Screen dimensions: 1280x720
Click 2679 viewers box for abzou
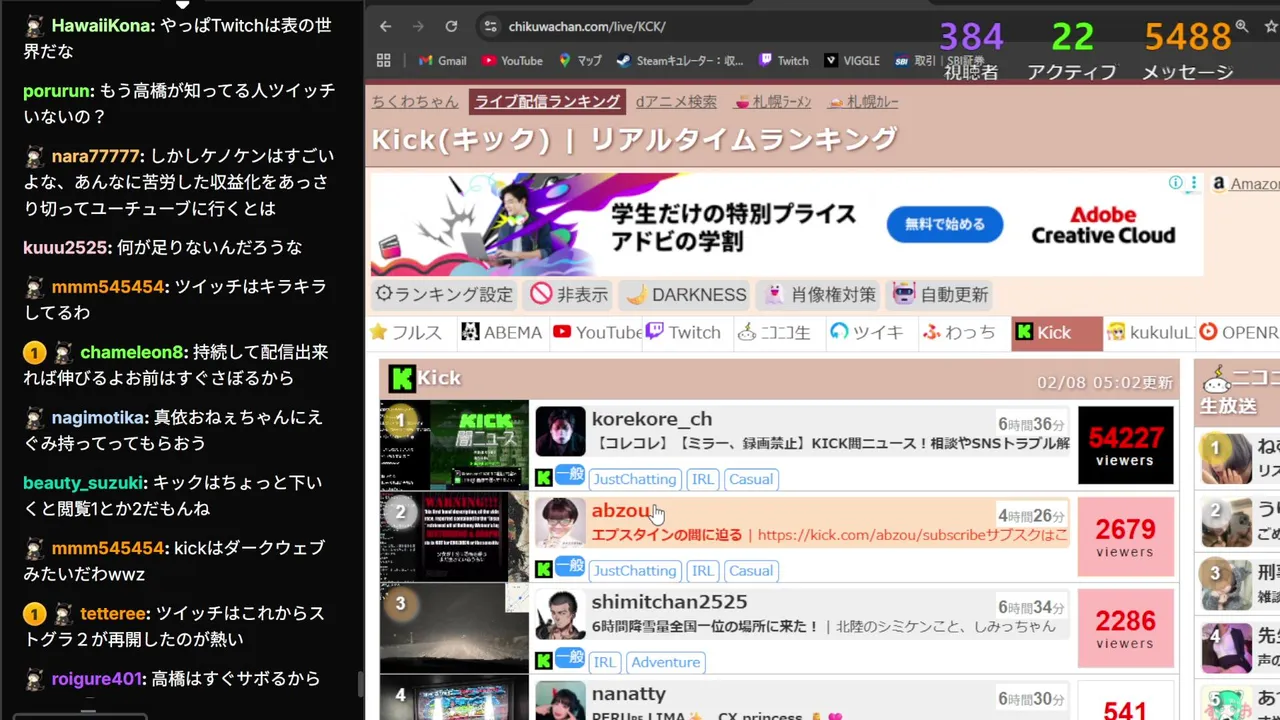point(1125,537)
